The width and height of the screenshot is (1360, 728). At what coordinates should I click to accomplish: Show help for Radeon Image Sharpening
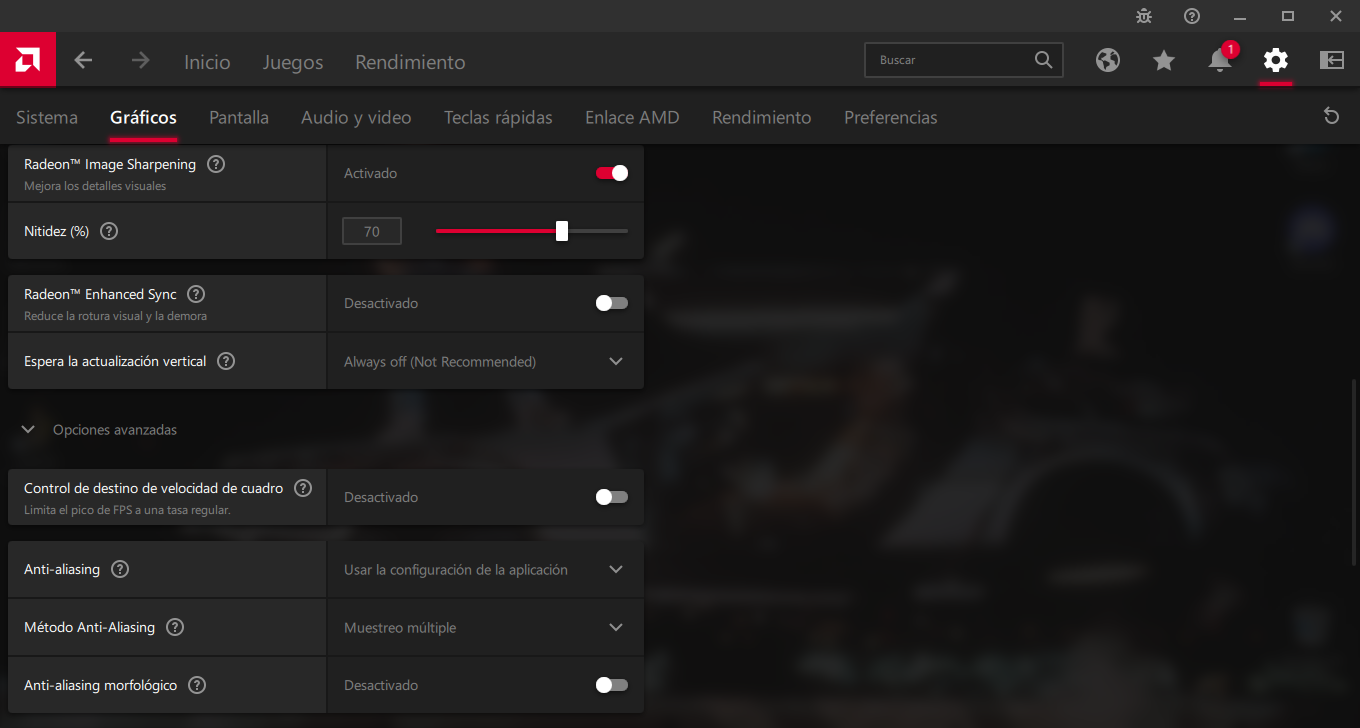[x=216, y=164]
